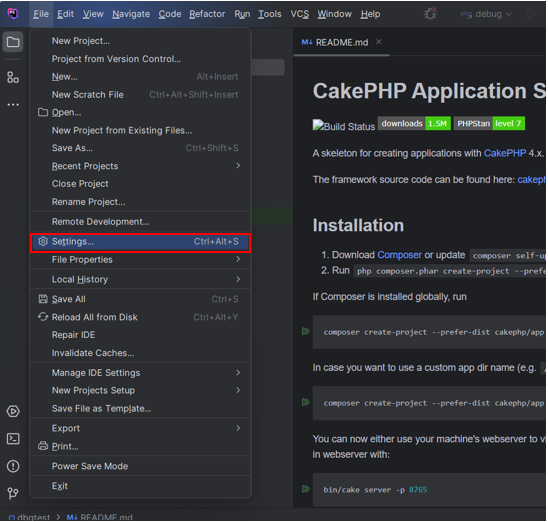
Task: Open the File menu
Action: (41, 14)
